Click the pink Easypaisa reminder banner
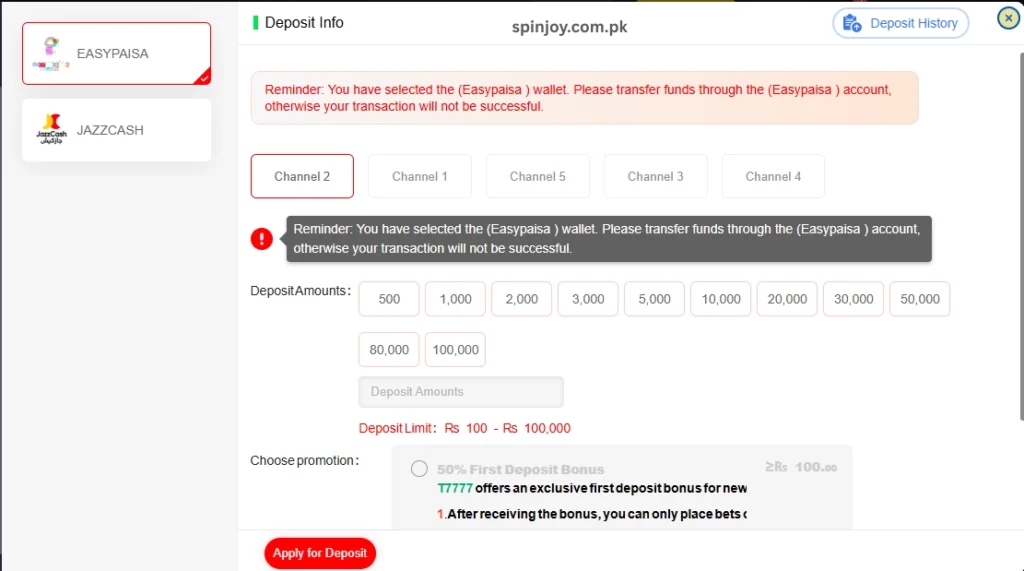Screen dimensions: 1024x571 point(584,98)
